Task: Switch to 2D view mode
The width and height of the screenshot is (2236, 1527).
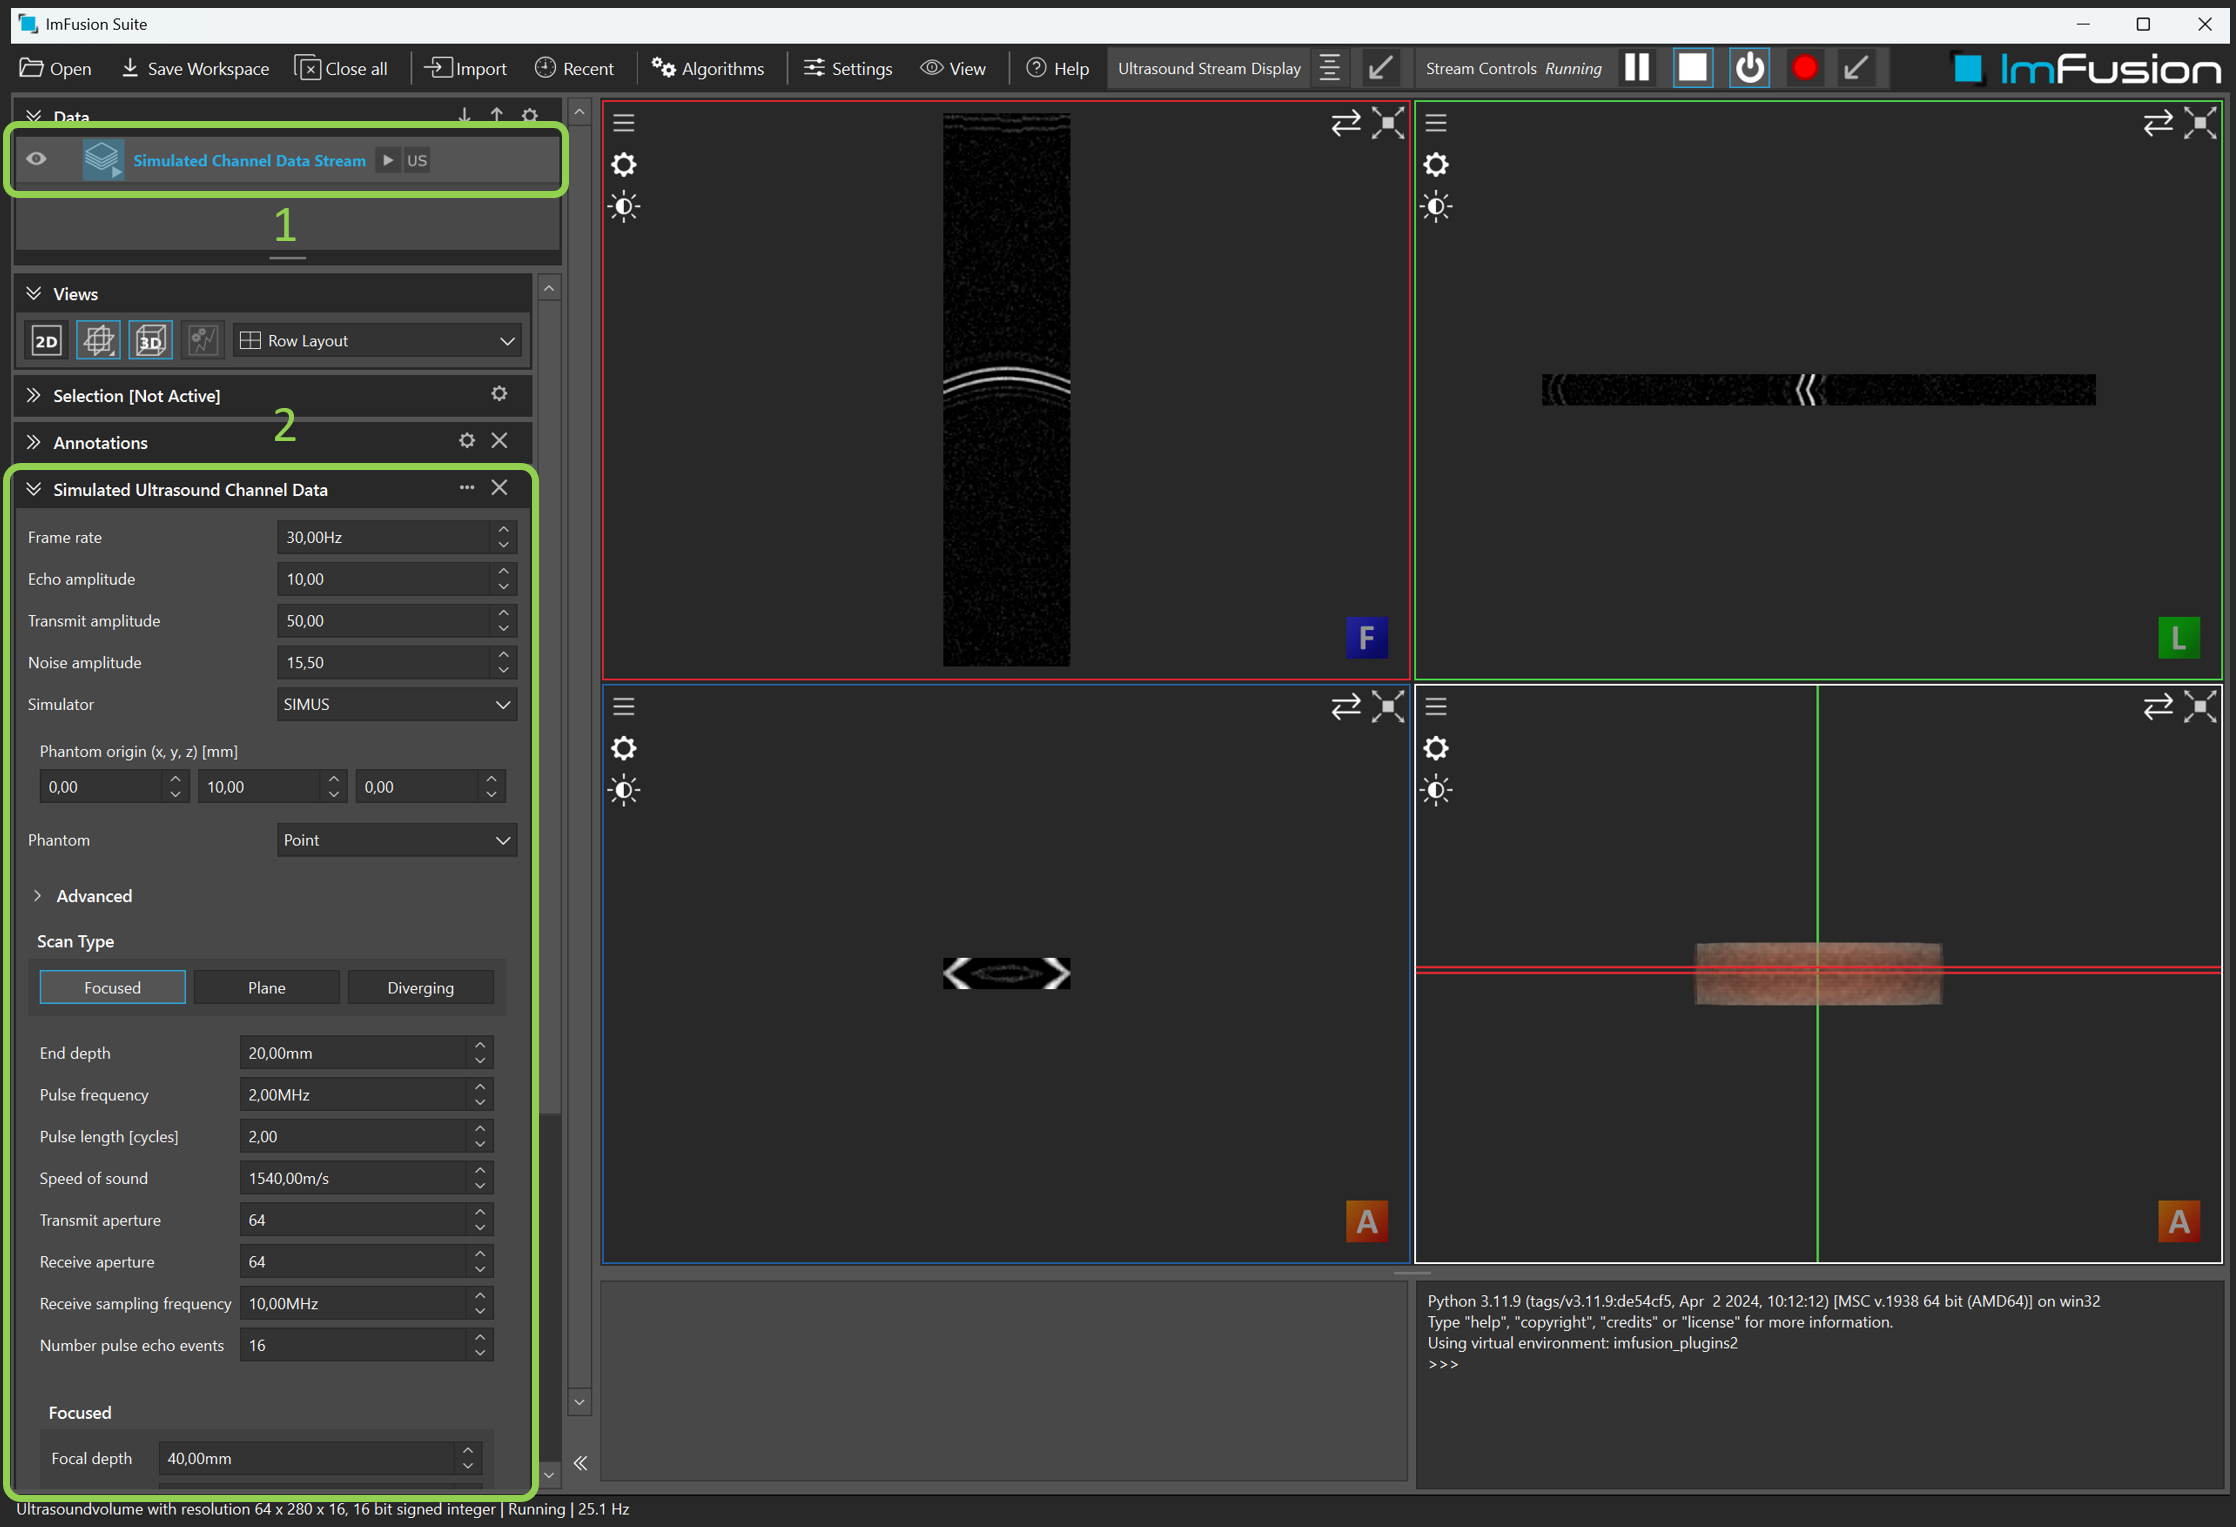Action: click(x=46, y=340)
